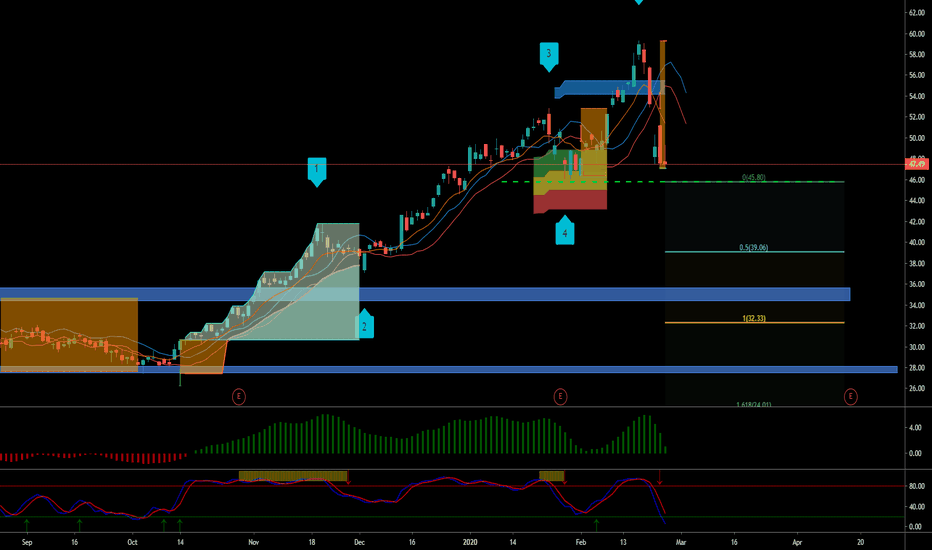
Task: Click the 18 date label after Nov
Action: pos(312,542)
